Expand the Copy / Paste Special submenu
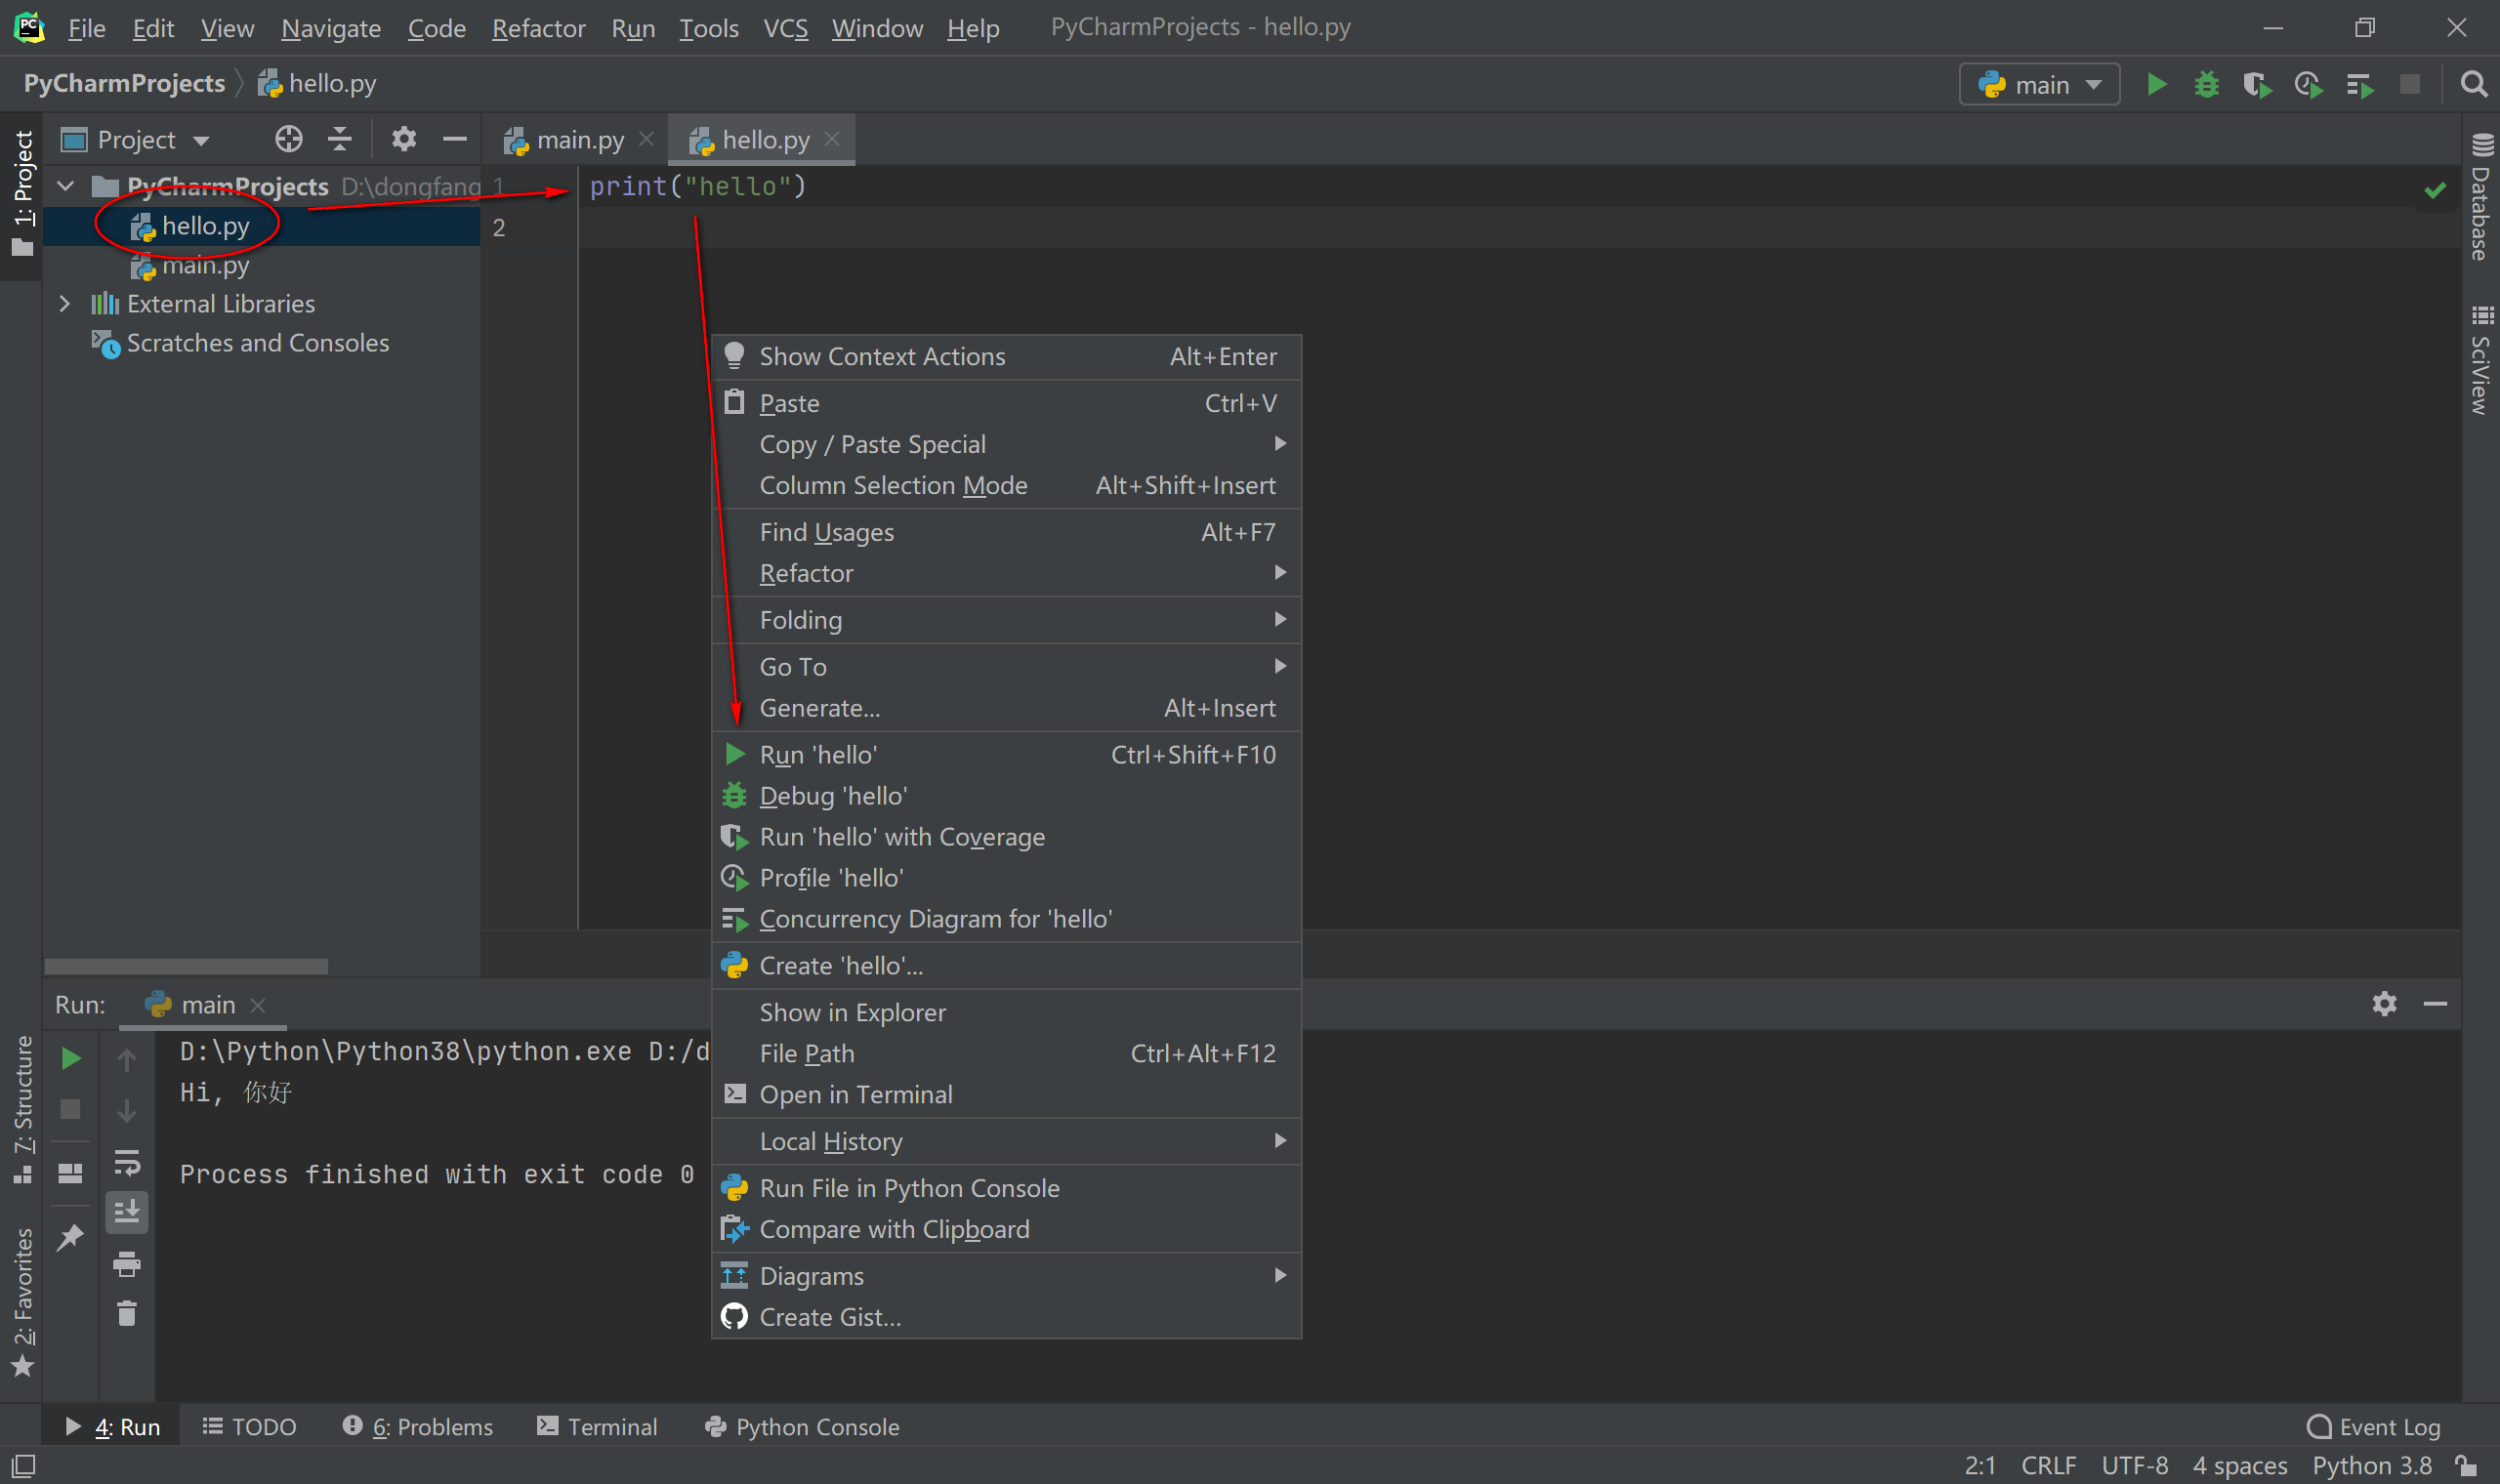Image resolution: width=2500 pixels, height=1484 pixels. 1006,444
